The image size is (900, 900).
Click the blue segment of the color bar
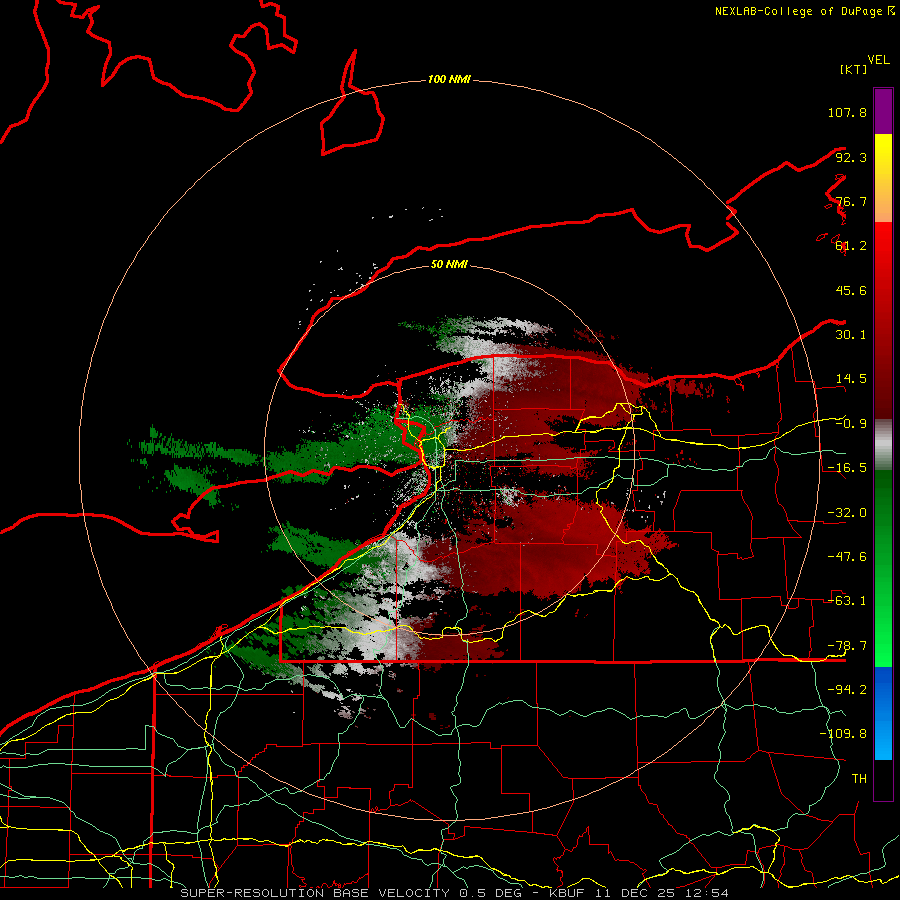tap(883, 713)
